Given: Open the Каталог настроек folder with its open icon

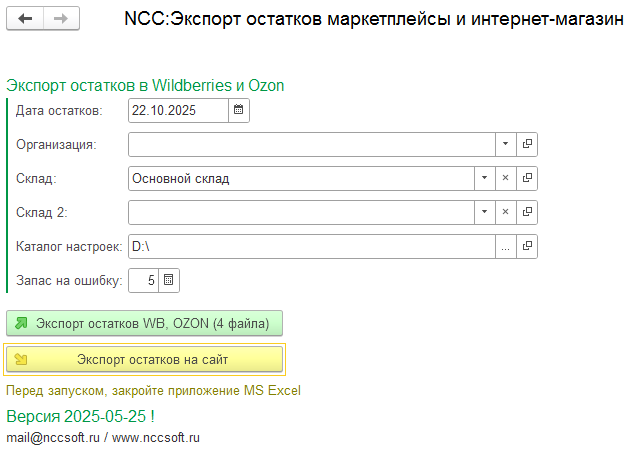Looking at the screenshot, I should click(x=528, y=246).
